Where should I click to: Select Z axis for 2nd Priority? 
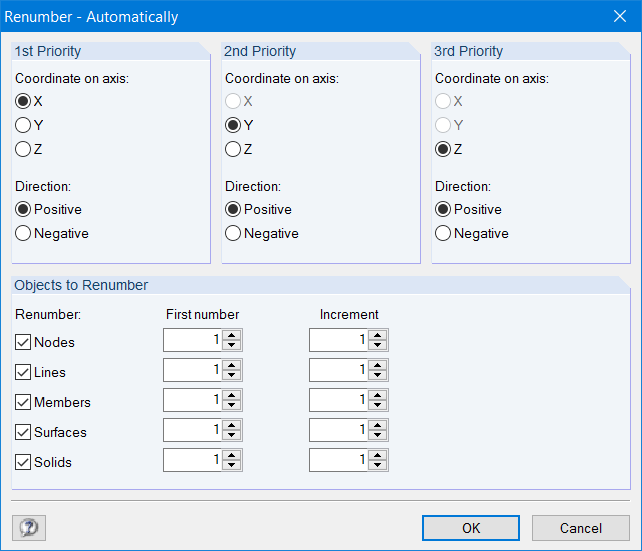(x=233, y=149)
